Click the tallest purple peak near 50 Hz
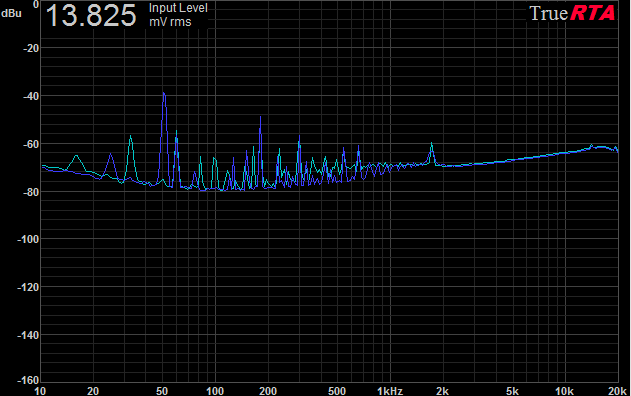The image size is (631, 396). point(164,94)
